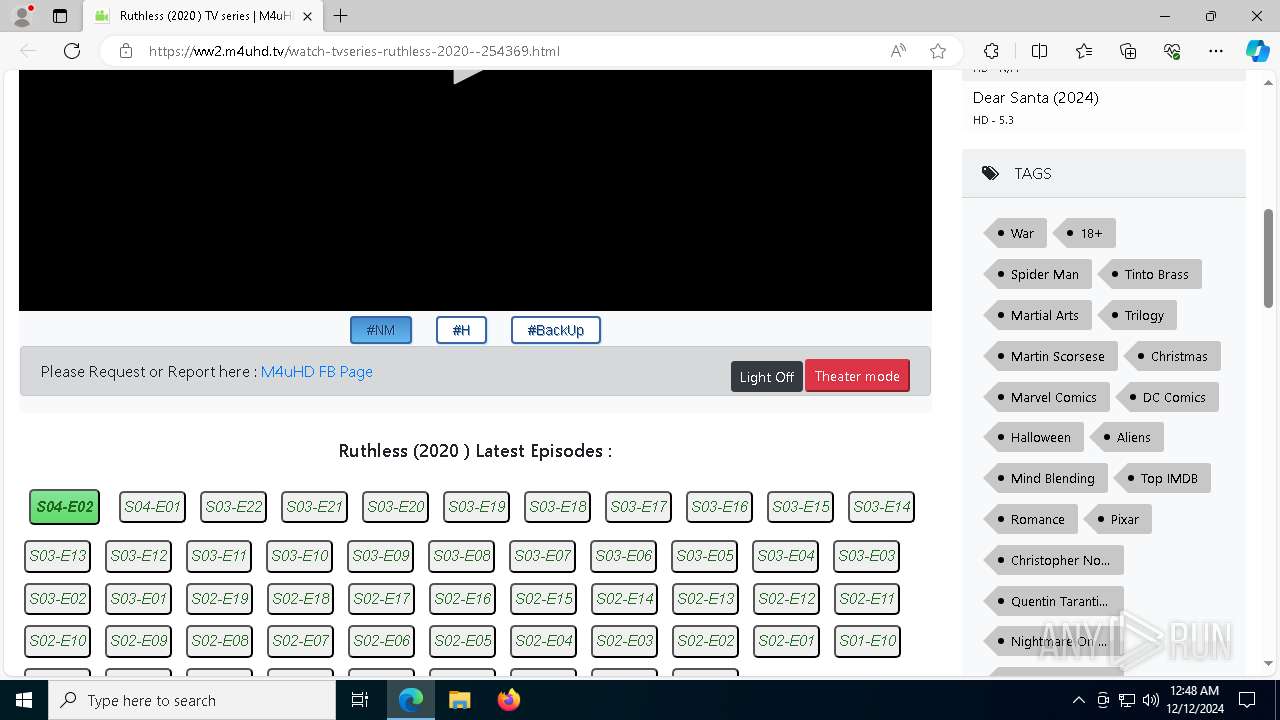Open a new tab with plus button

[341, 16]
